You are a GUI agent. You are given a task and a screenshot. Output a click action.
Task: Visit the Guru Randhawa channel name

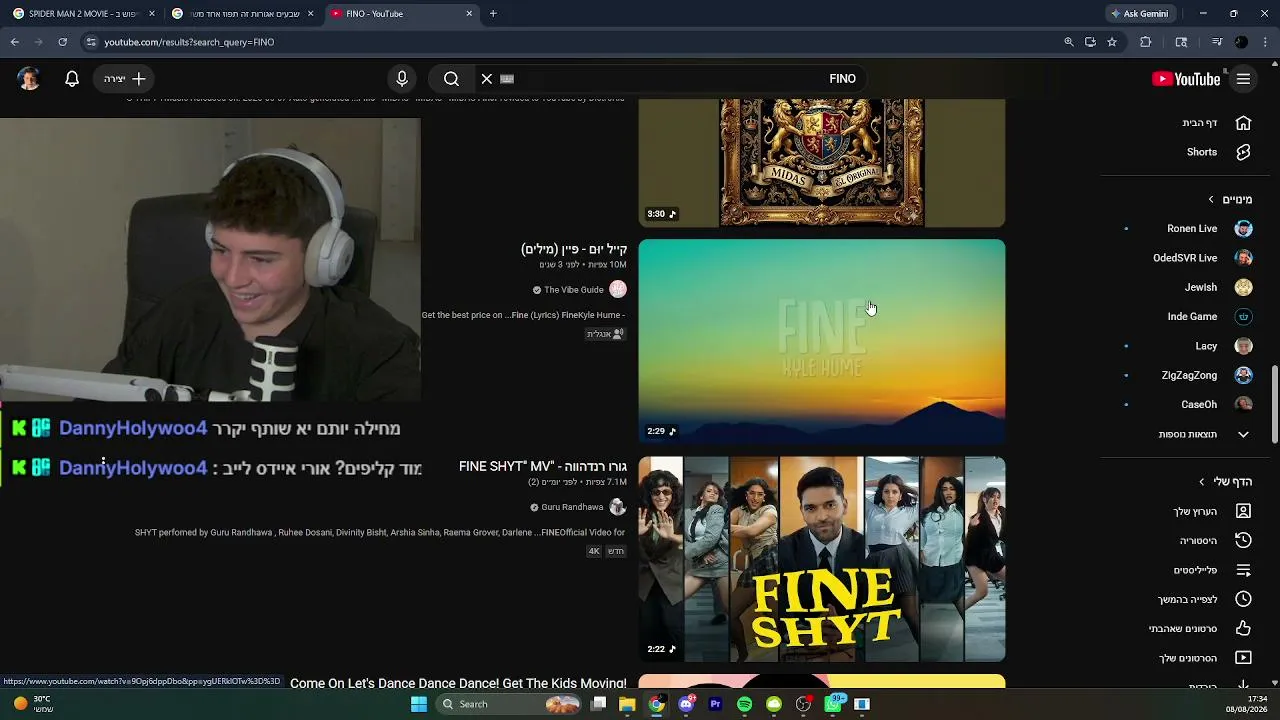tap(572, 507)
